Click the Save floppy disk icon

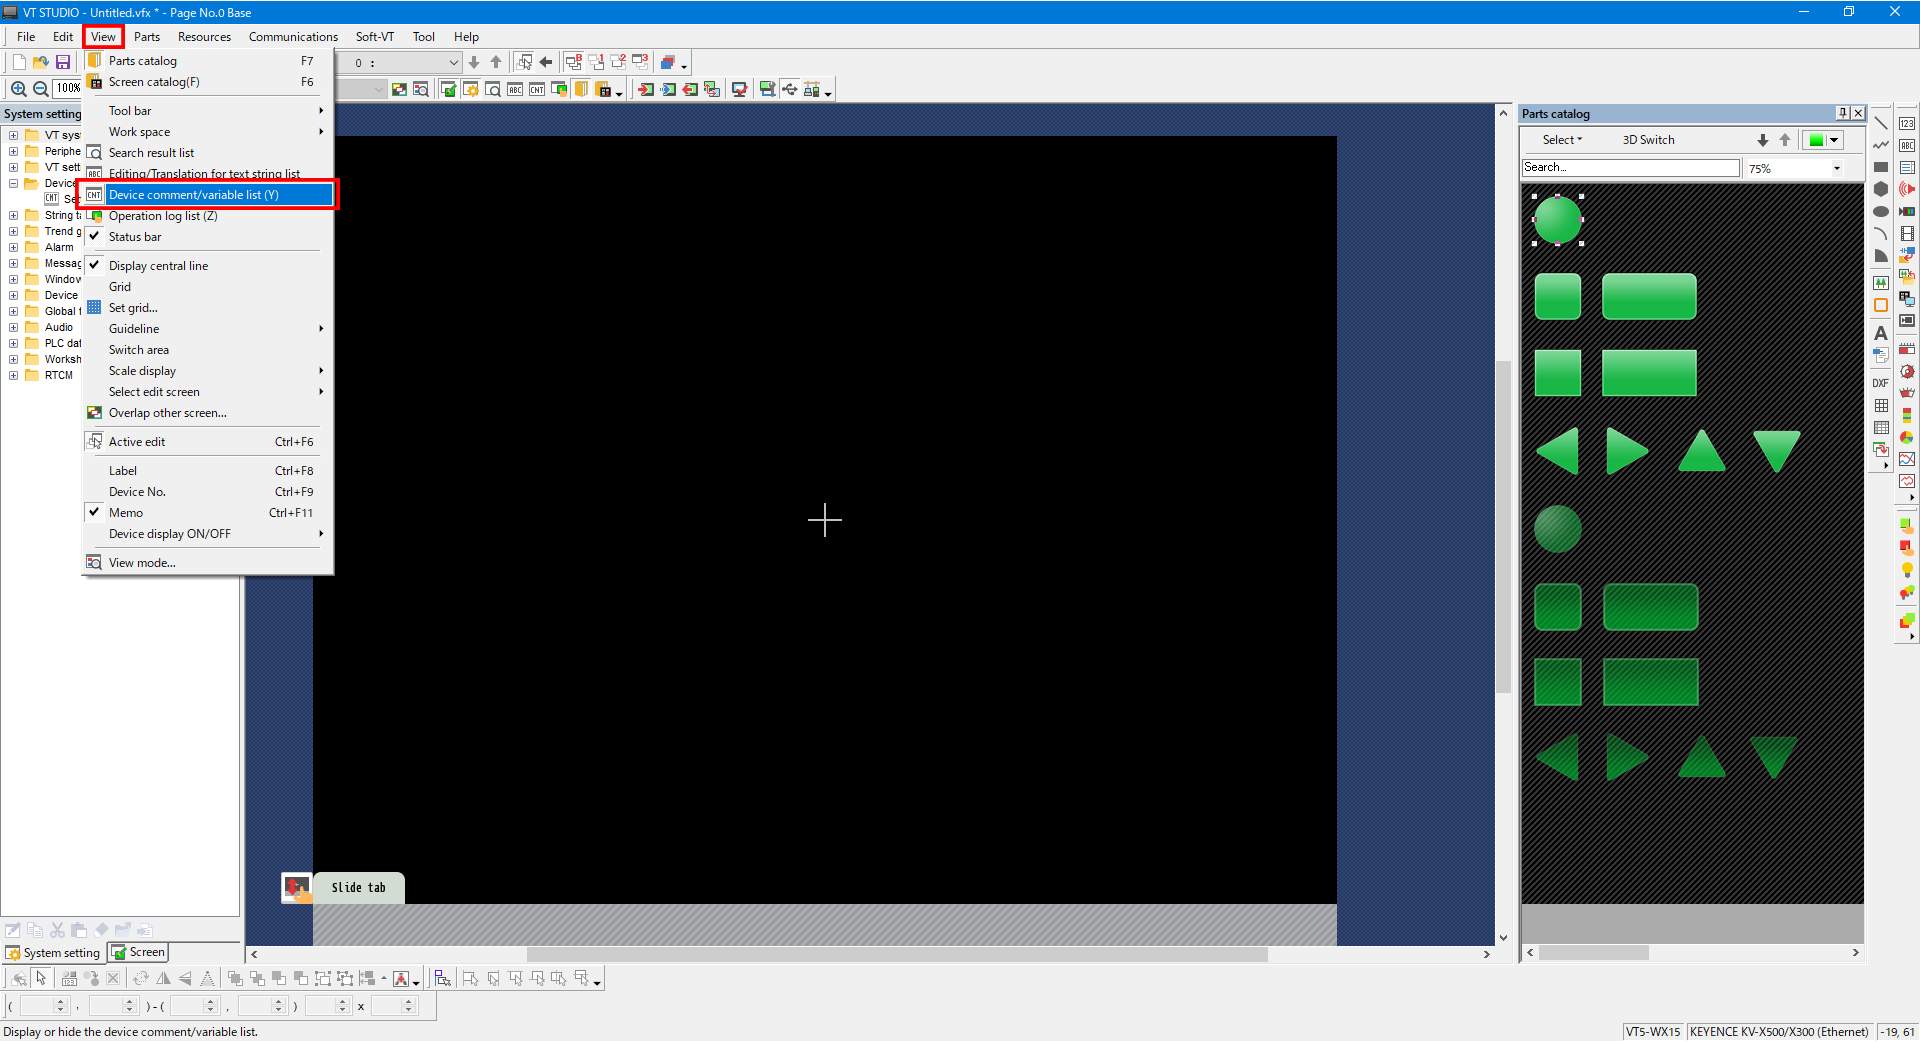63,62
